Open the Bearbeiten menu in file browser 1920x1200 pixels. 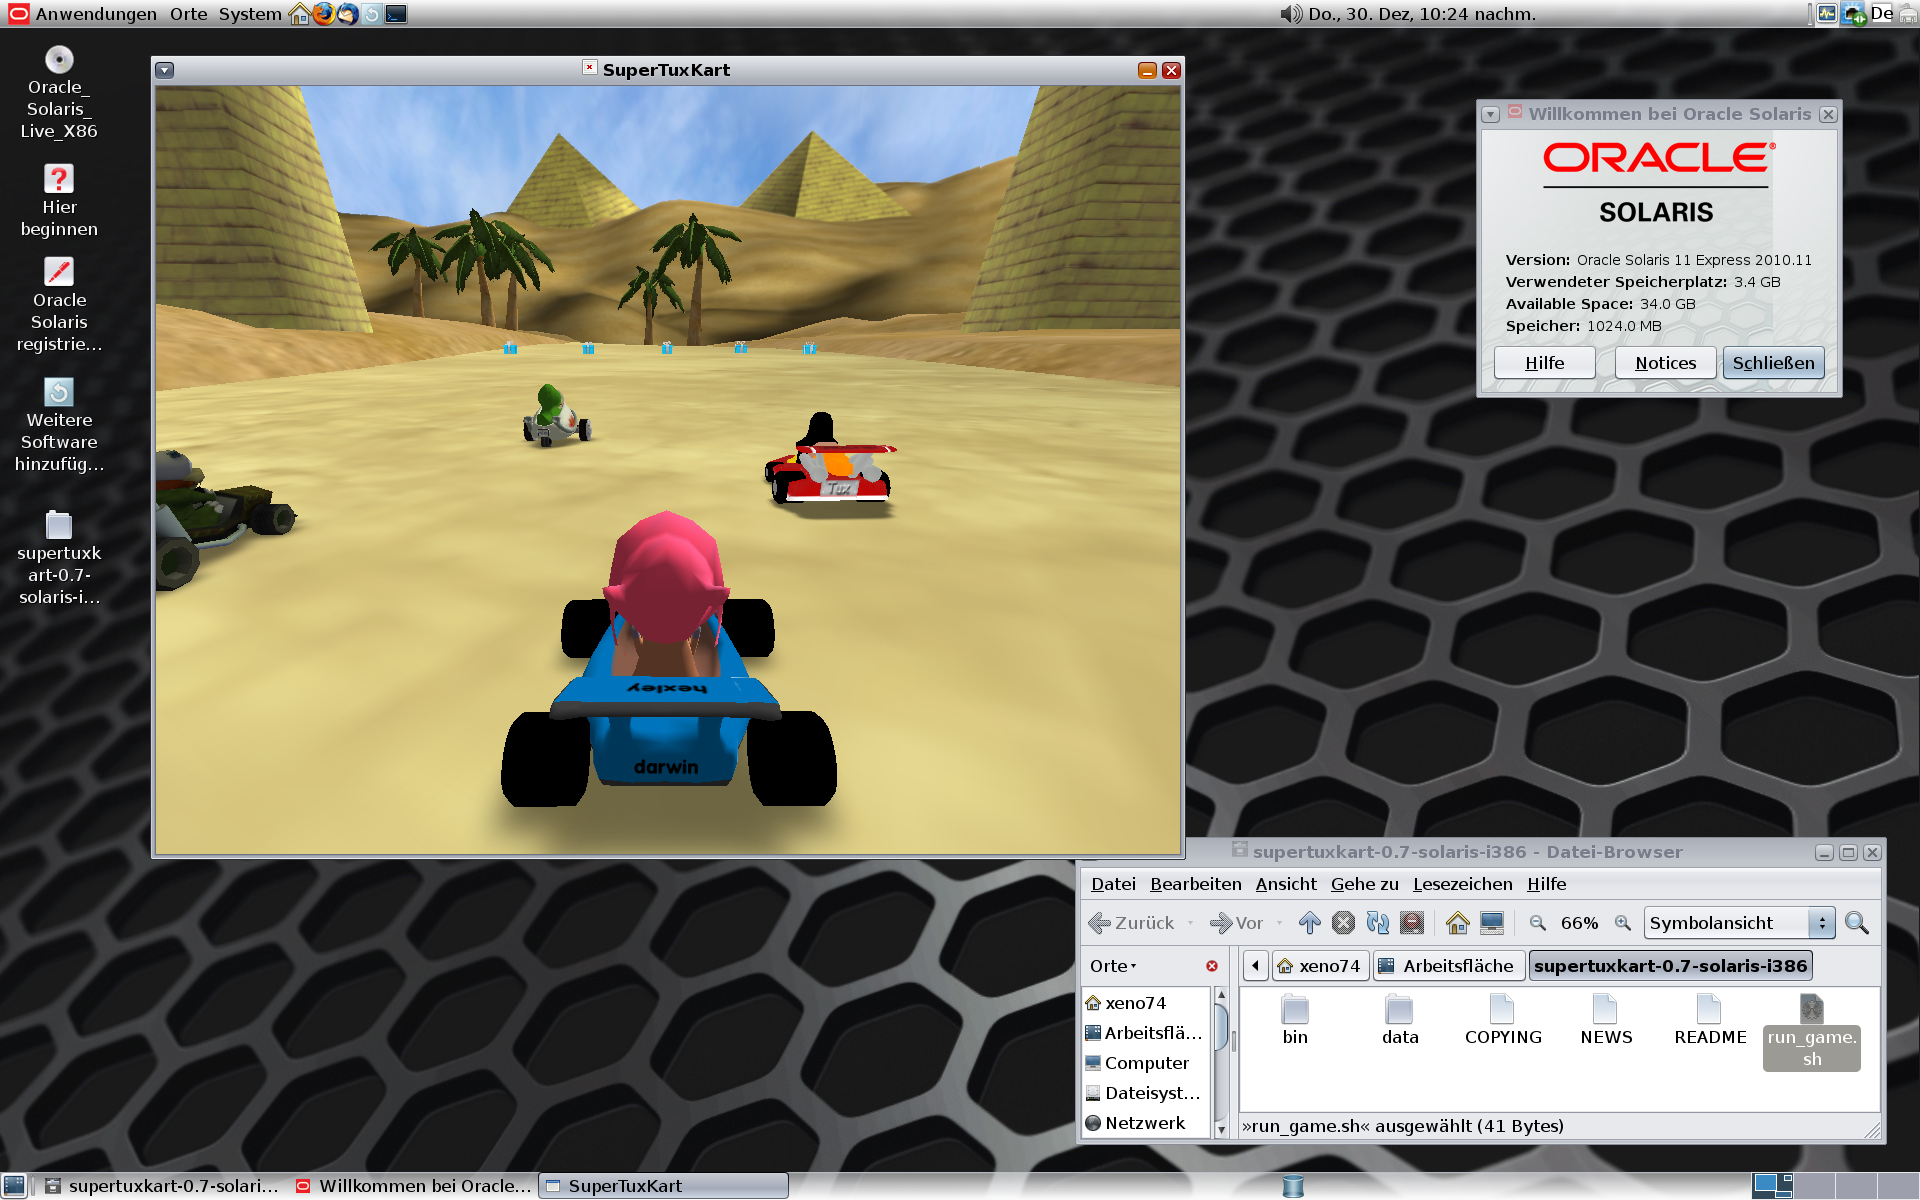(1195, 884)
